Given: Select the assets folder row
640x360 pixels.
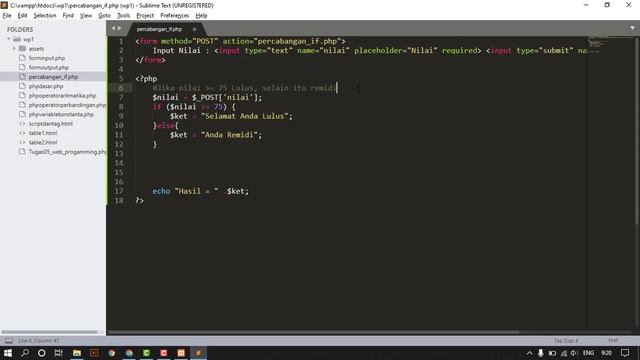Looking at the screenshot, I should (x=53, y=49).
